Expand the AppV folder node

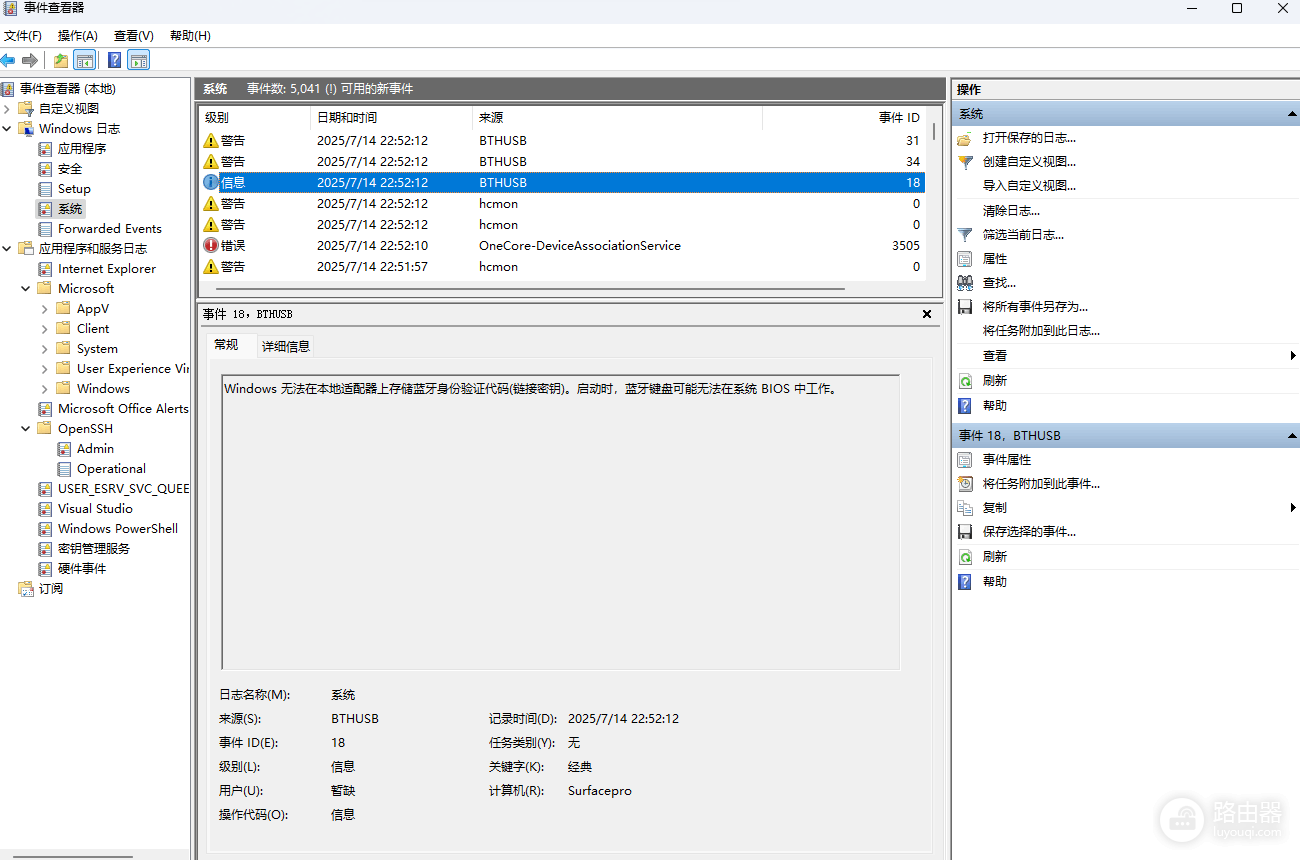click(x=45, y=309)
